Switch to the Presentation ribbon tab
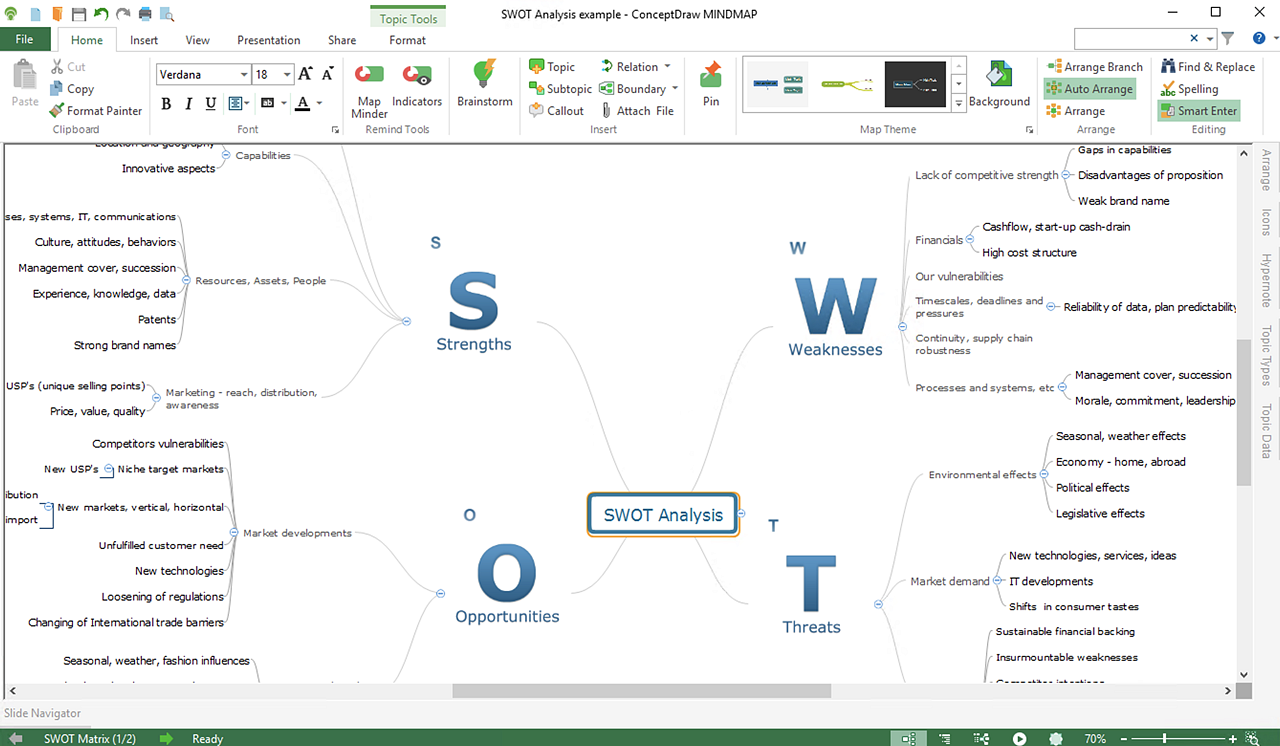The image size is (1280, 746). pyautogui.click(x=268, y=40)
